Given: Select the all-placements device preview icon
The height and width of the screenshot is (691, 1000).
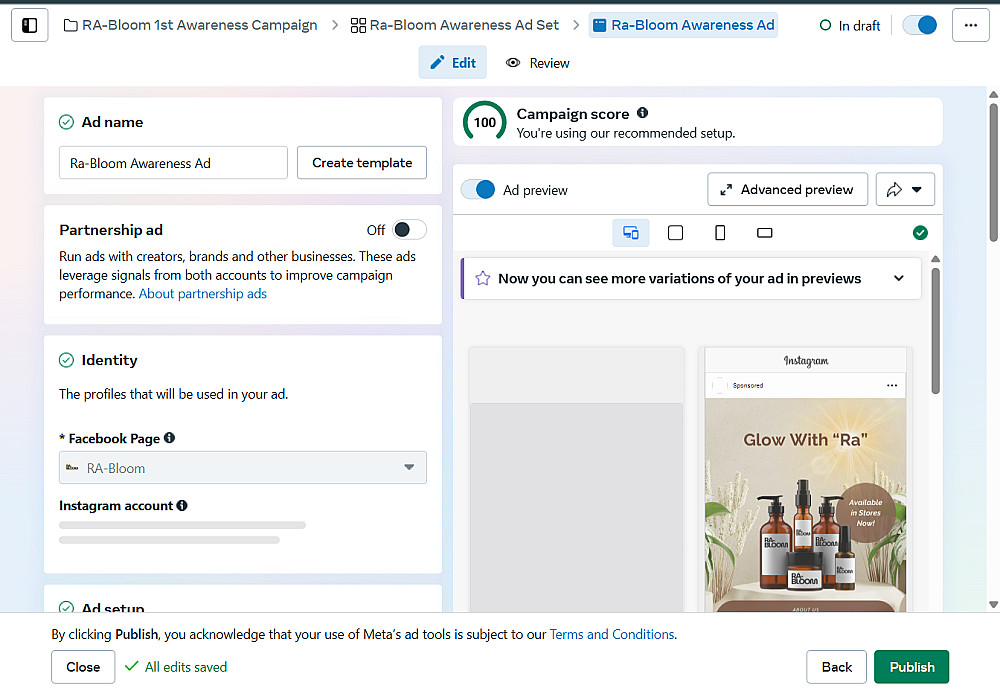Looking at the screenshot, I should pyautogui.click(x=631, y=233).
